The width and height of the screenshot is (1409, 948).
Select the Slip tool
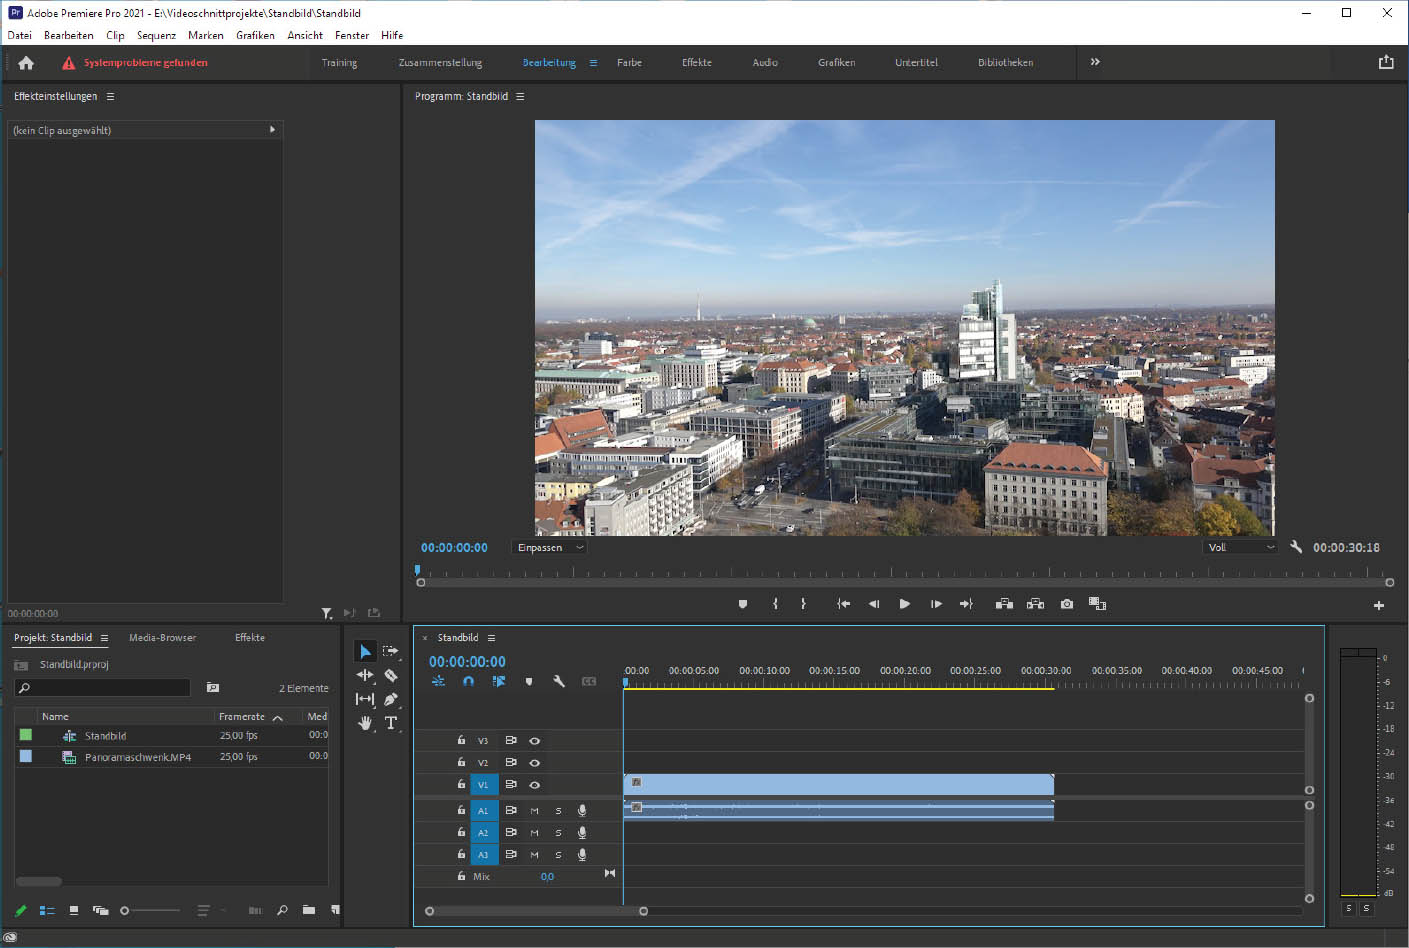point(365,699)
